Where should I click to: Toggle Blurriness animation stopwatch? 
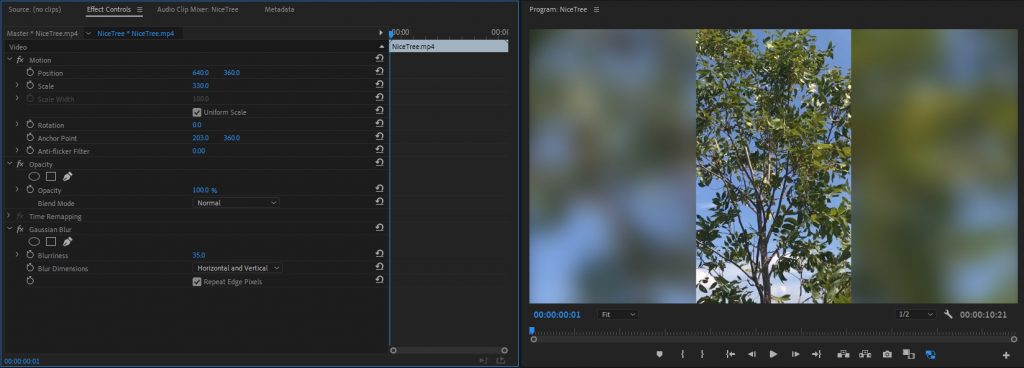[x=30, y=254]
